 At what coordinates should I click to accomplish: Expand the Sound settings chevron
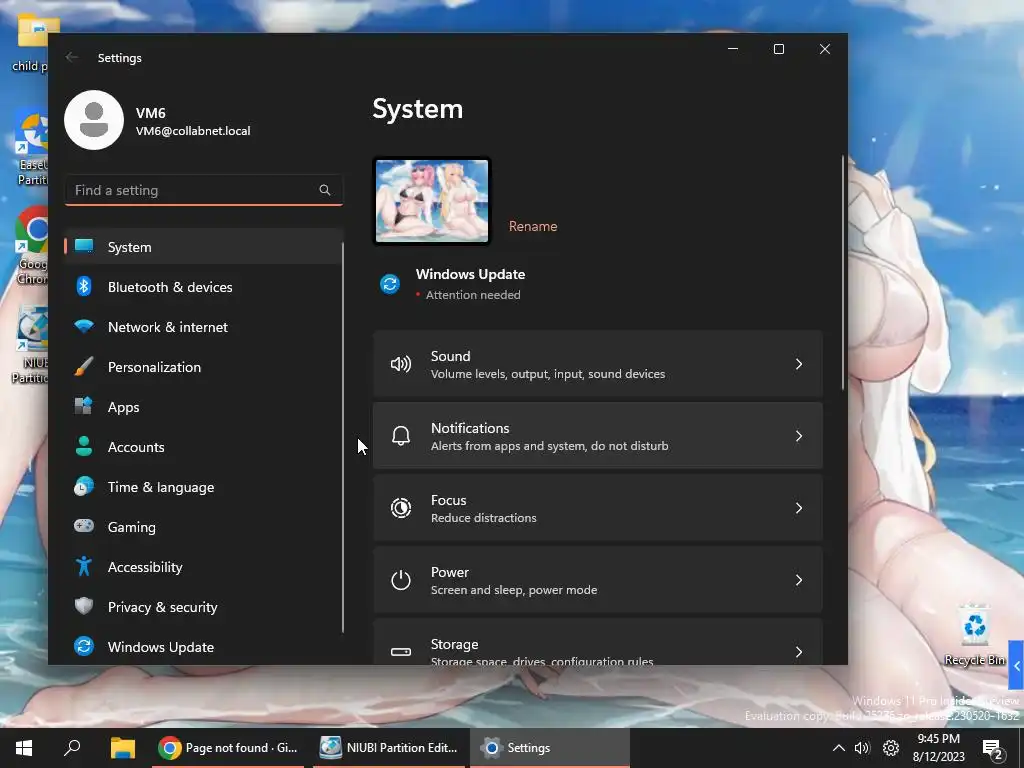(x=799, y=364)
